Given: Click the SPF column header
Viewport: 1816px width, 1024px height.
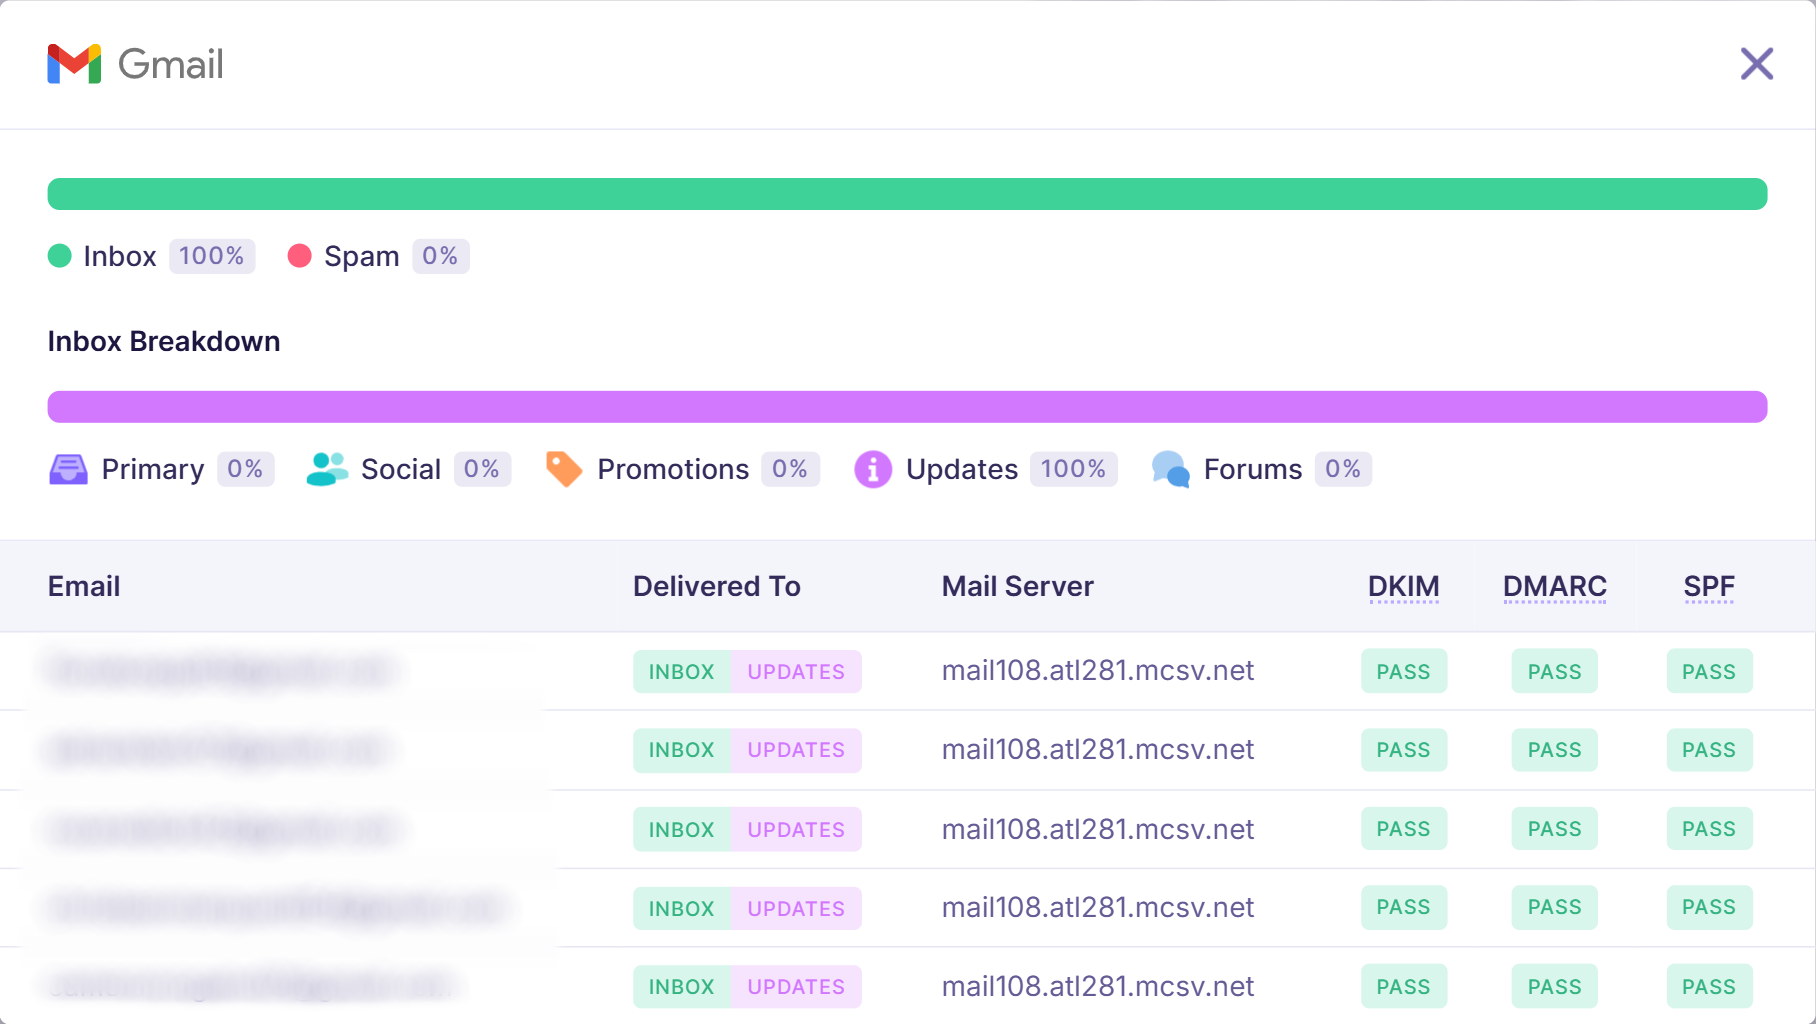Looking at the screenshot, I should click(x=1709, y=587).
